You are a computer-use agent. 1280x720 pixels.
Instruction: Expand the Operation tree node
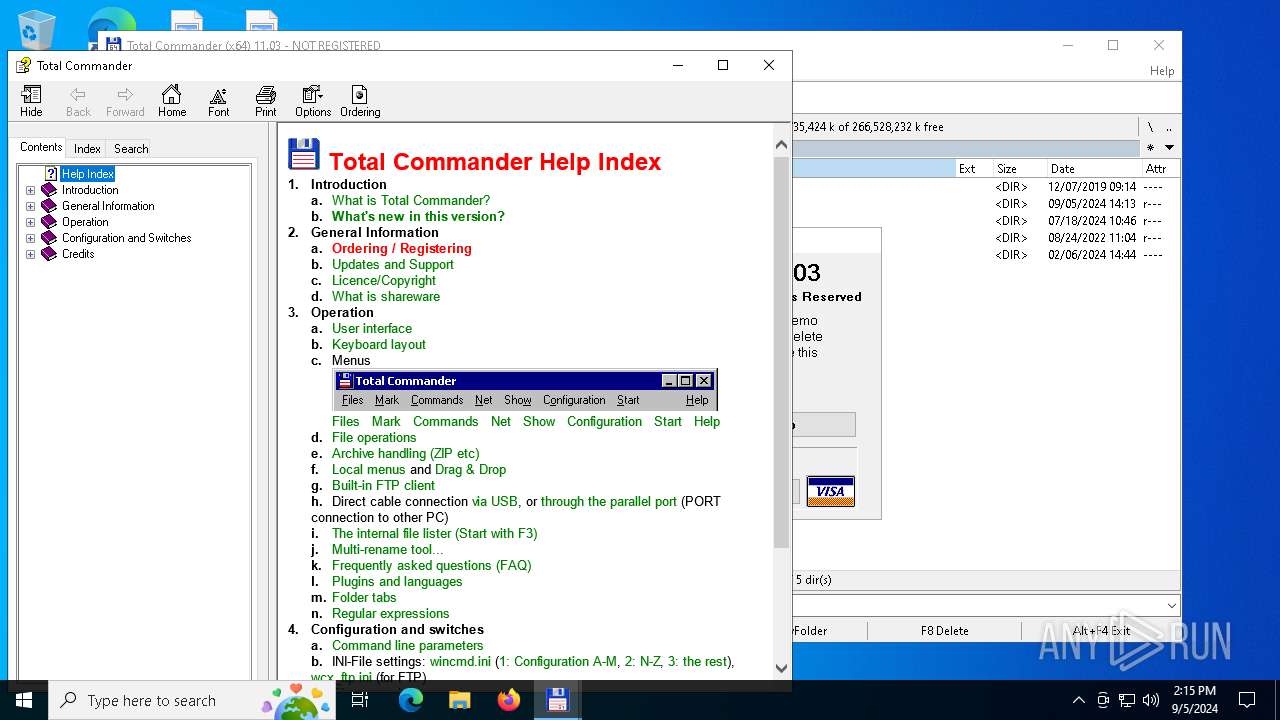point(30,222)
